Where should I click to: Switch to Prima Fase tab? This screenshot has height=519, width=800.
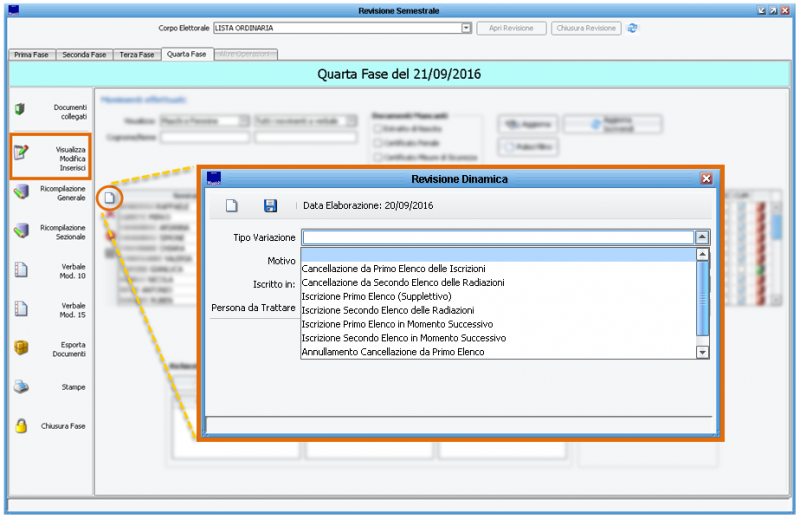pos(32,55)
